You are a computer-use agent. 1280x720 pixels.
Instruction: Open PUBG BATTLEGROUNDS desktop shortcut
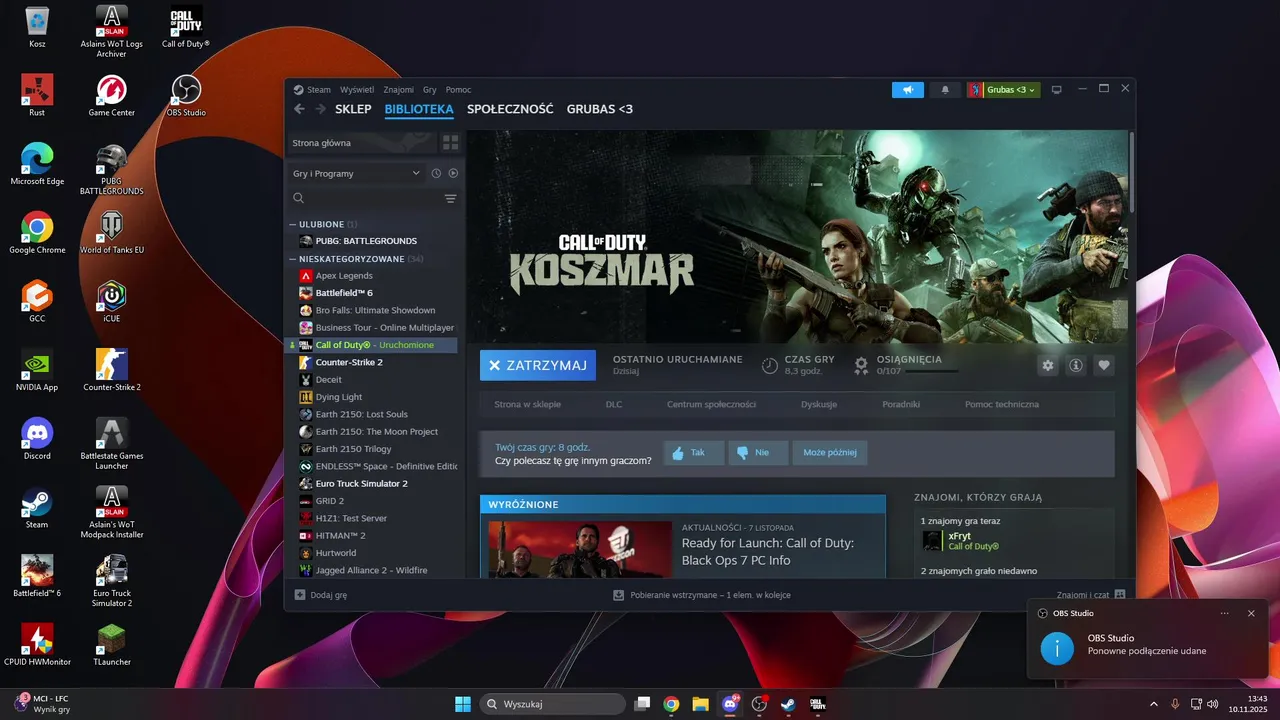111,168
